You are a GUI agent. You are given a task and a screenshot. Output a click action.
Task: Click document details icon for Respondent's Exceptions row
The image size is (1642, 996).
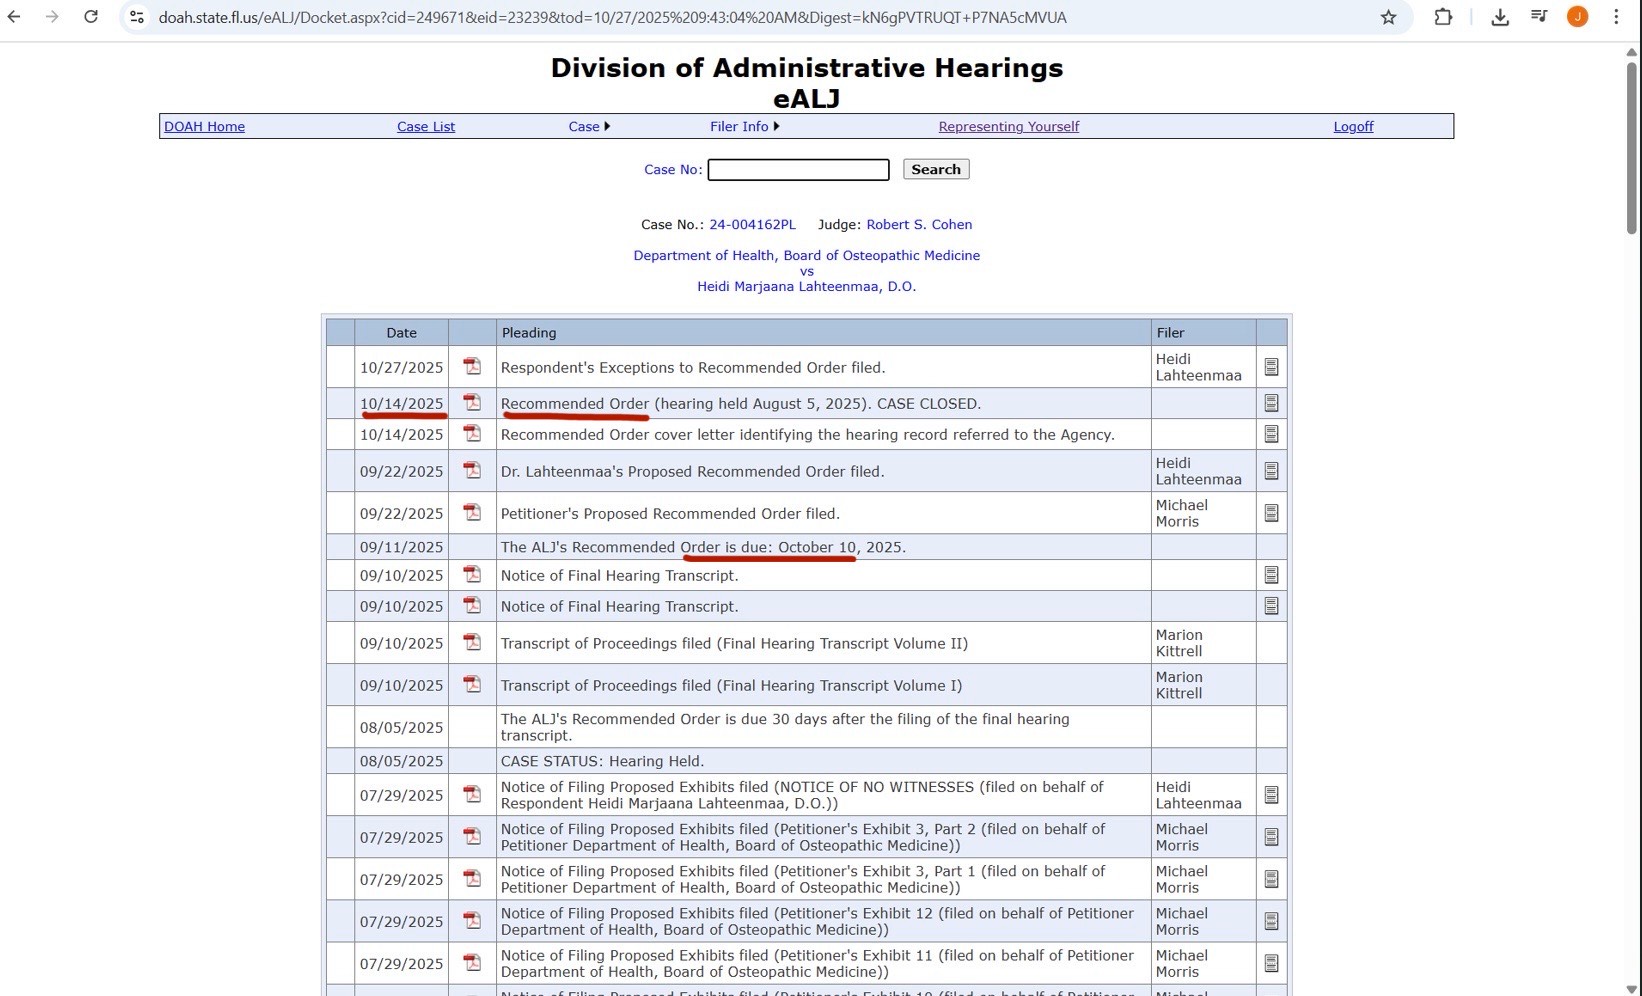coord(1271,367)
